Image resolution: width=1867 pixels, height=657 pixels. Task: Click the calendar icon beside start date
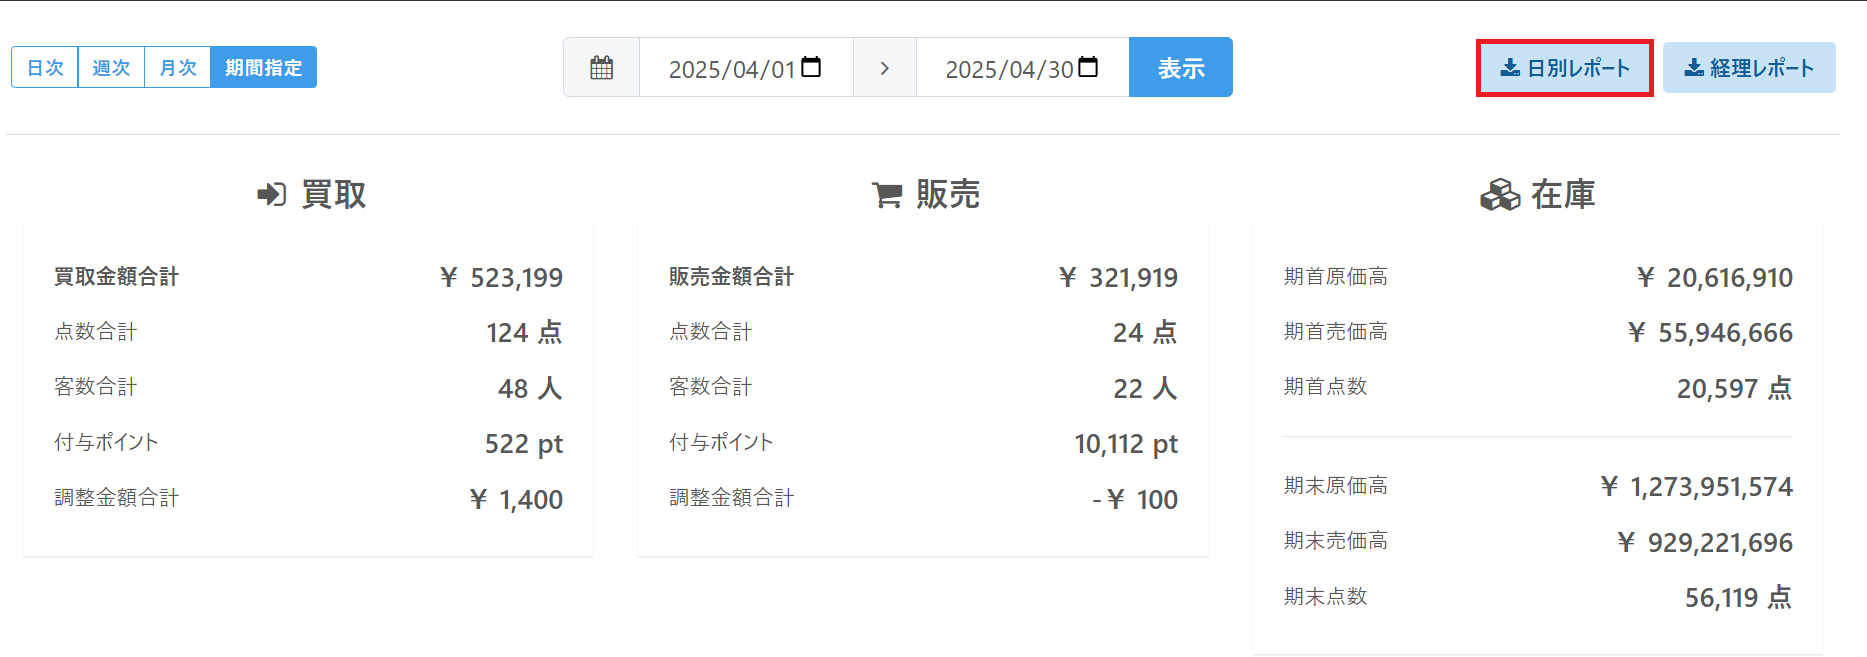pos(601,68)
